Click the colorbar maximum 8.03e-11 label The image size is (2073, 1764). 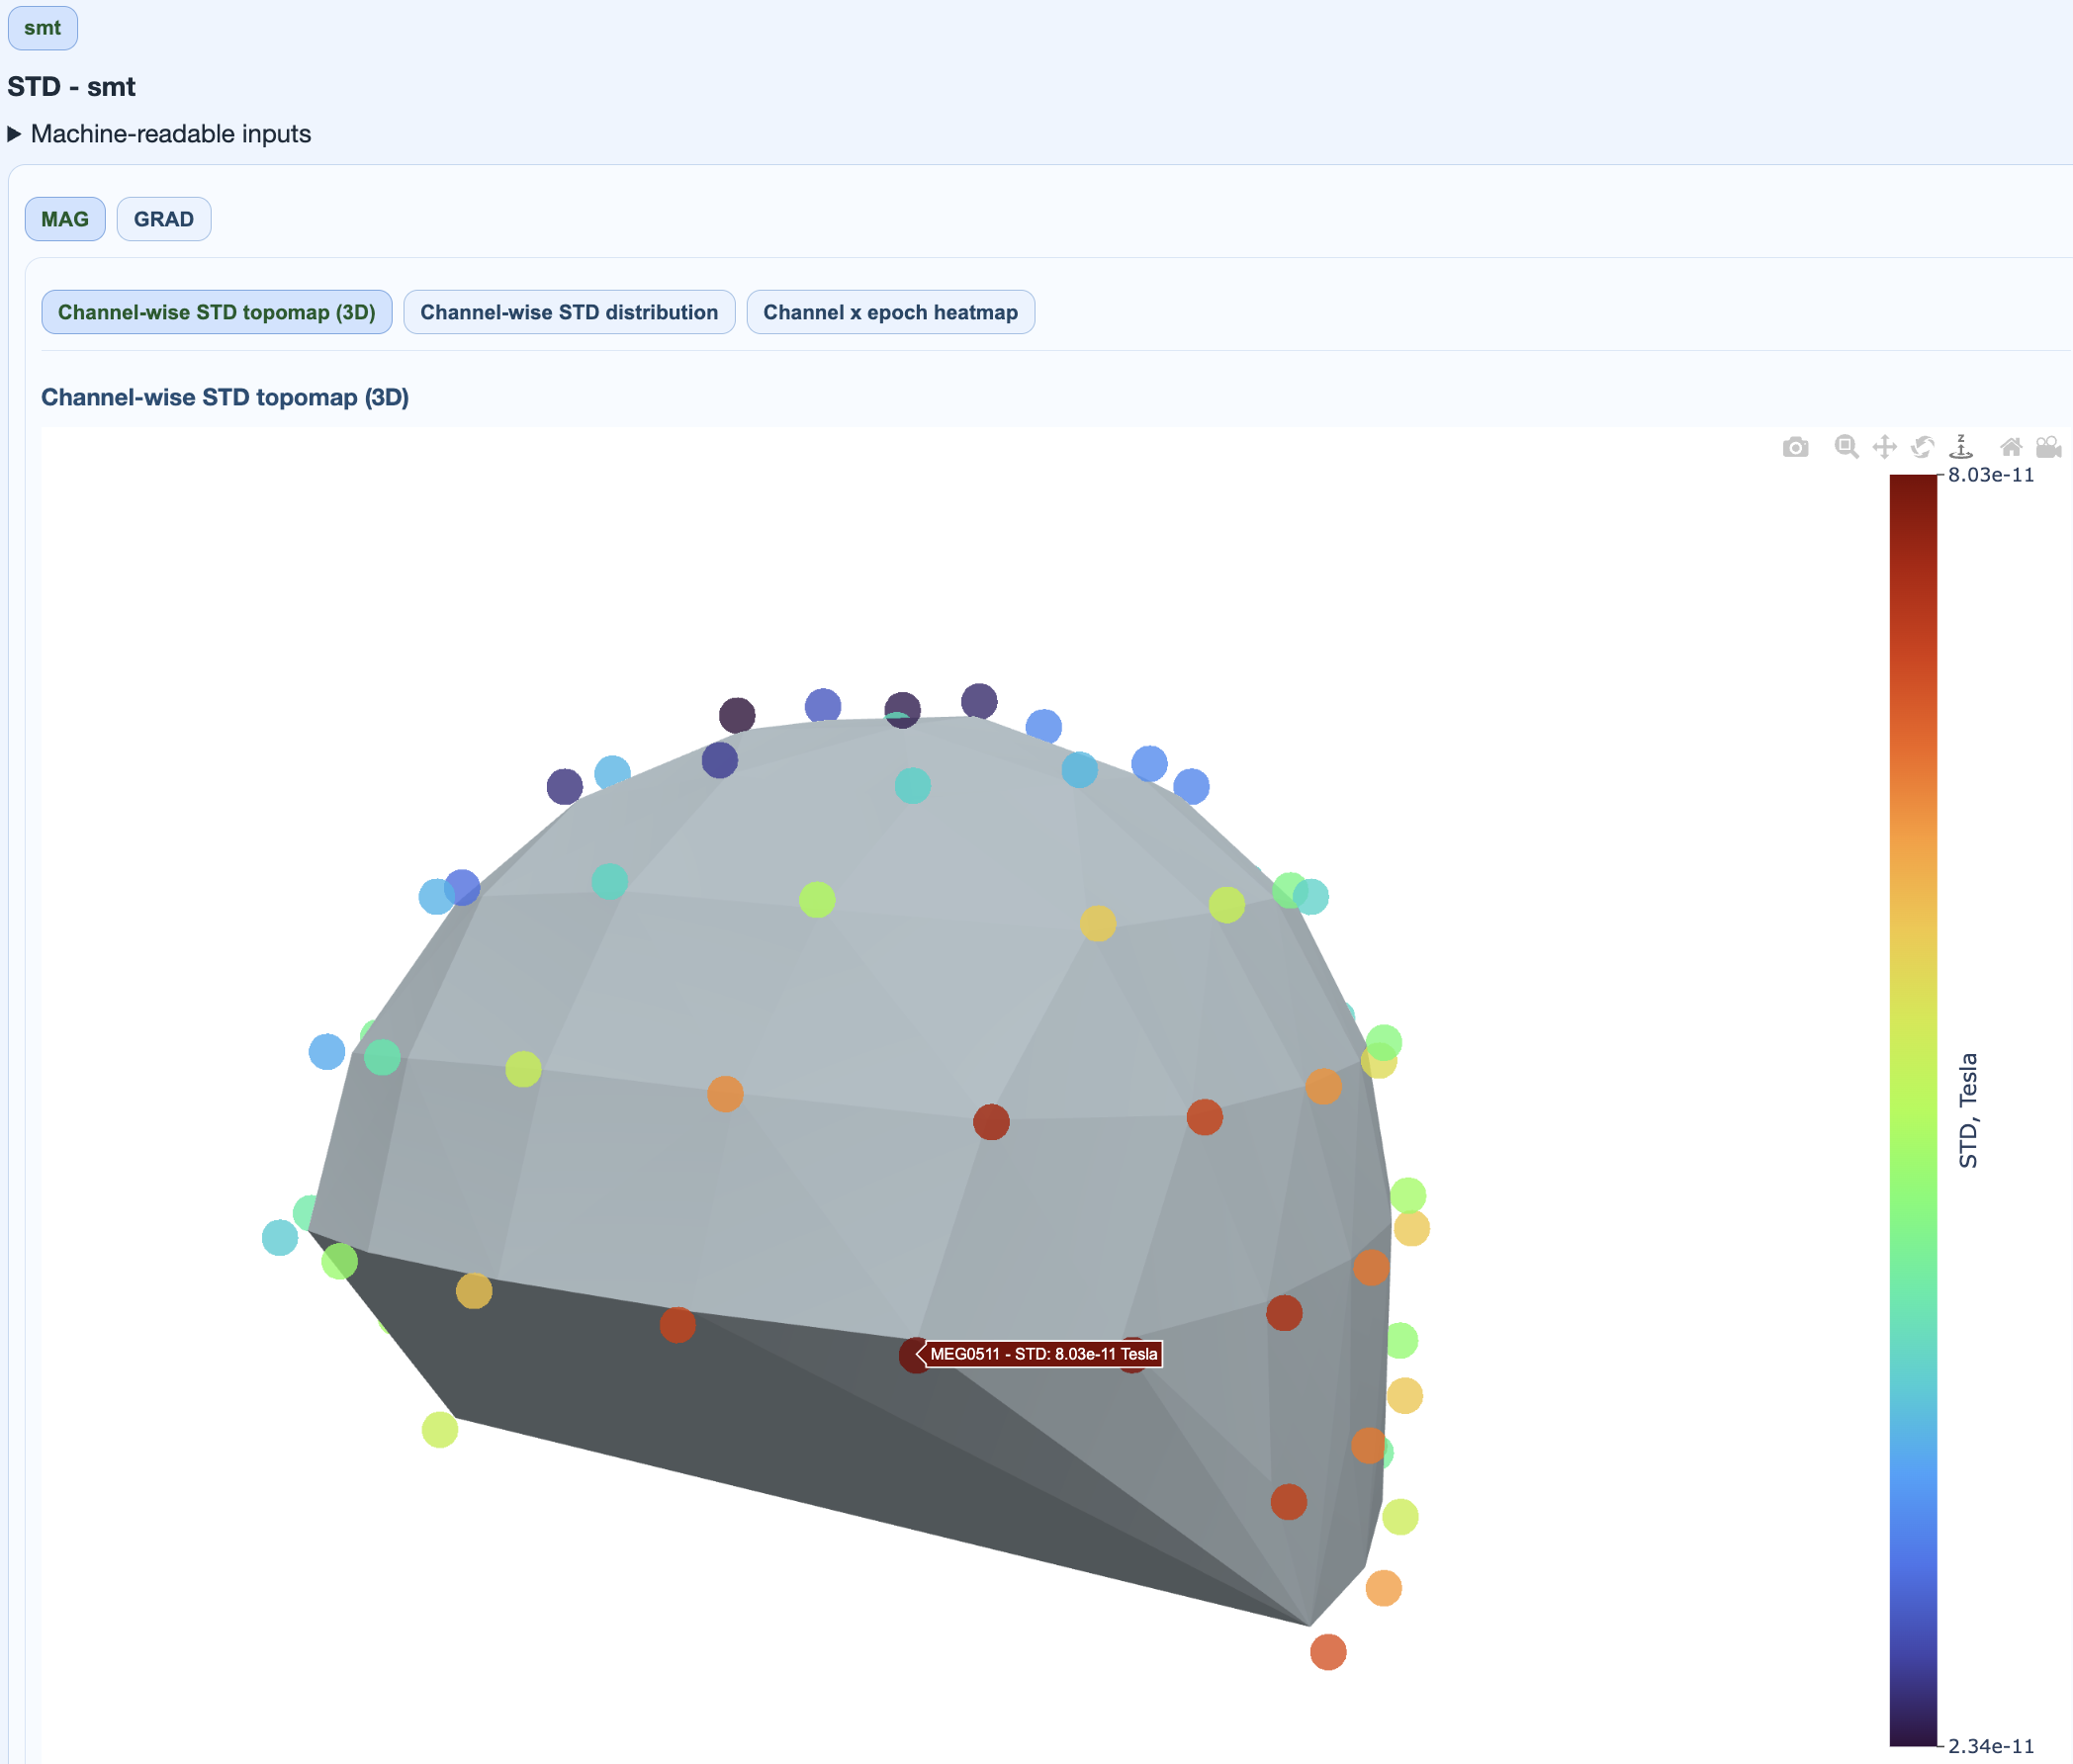[1990, 475]
